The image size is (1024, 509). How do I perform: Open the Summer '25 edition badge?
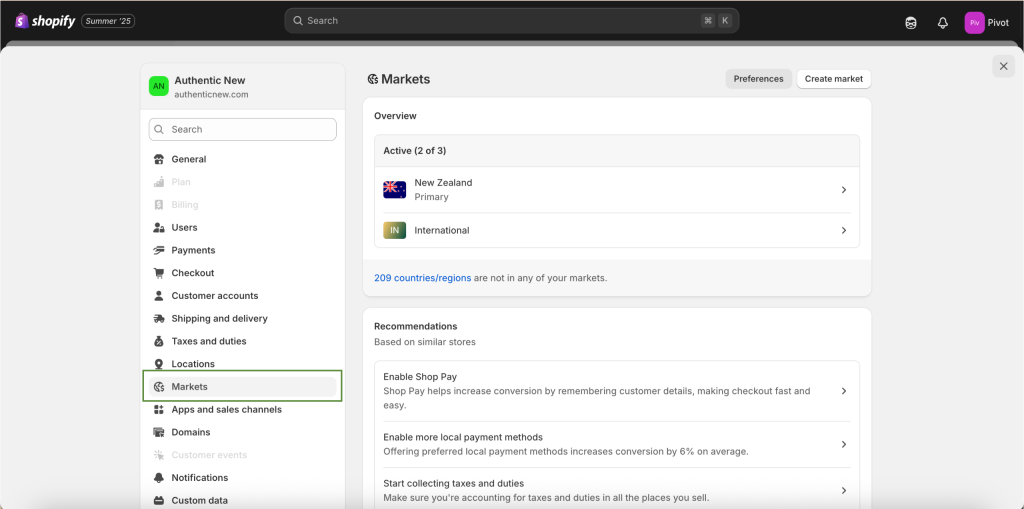coord(108,21)
